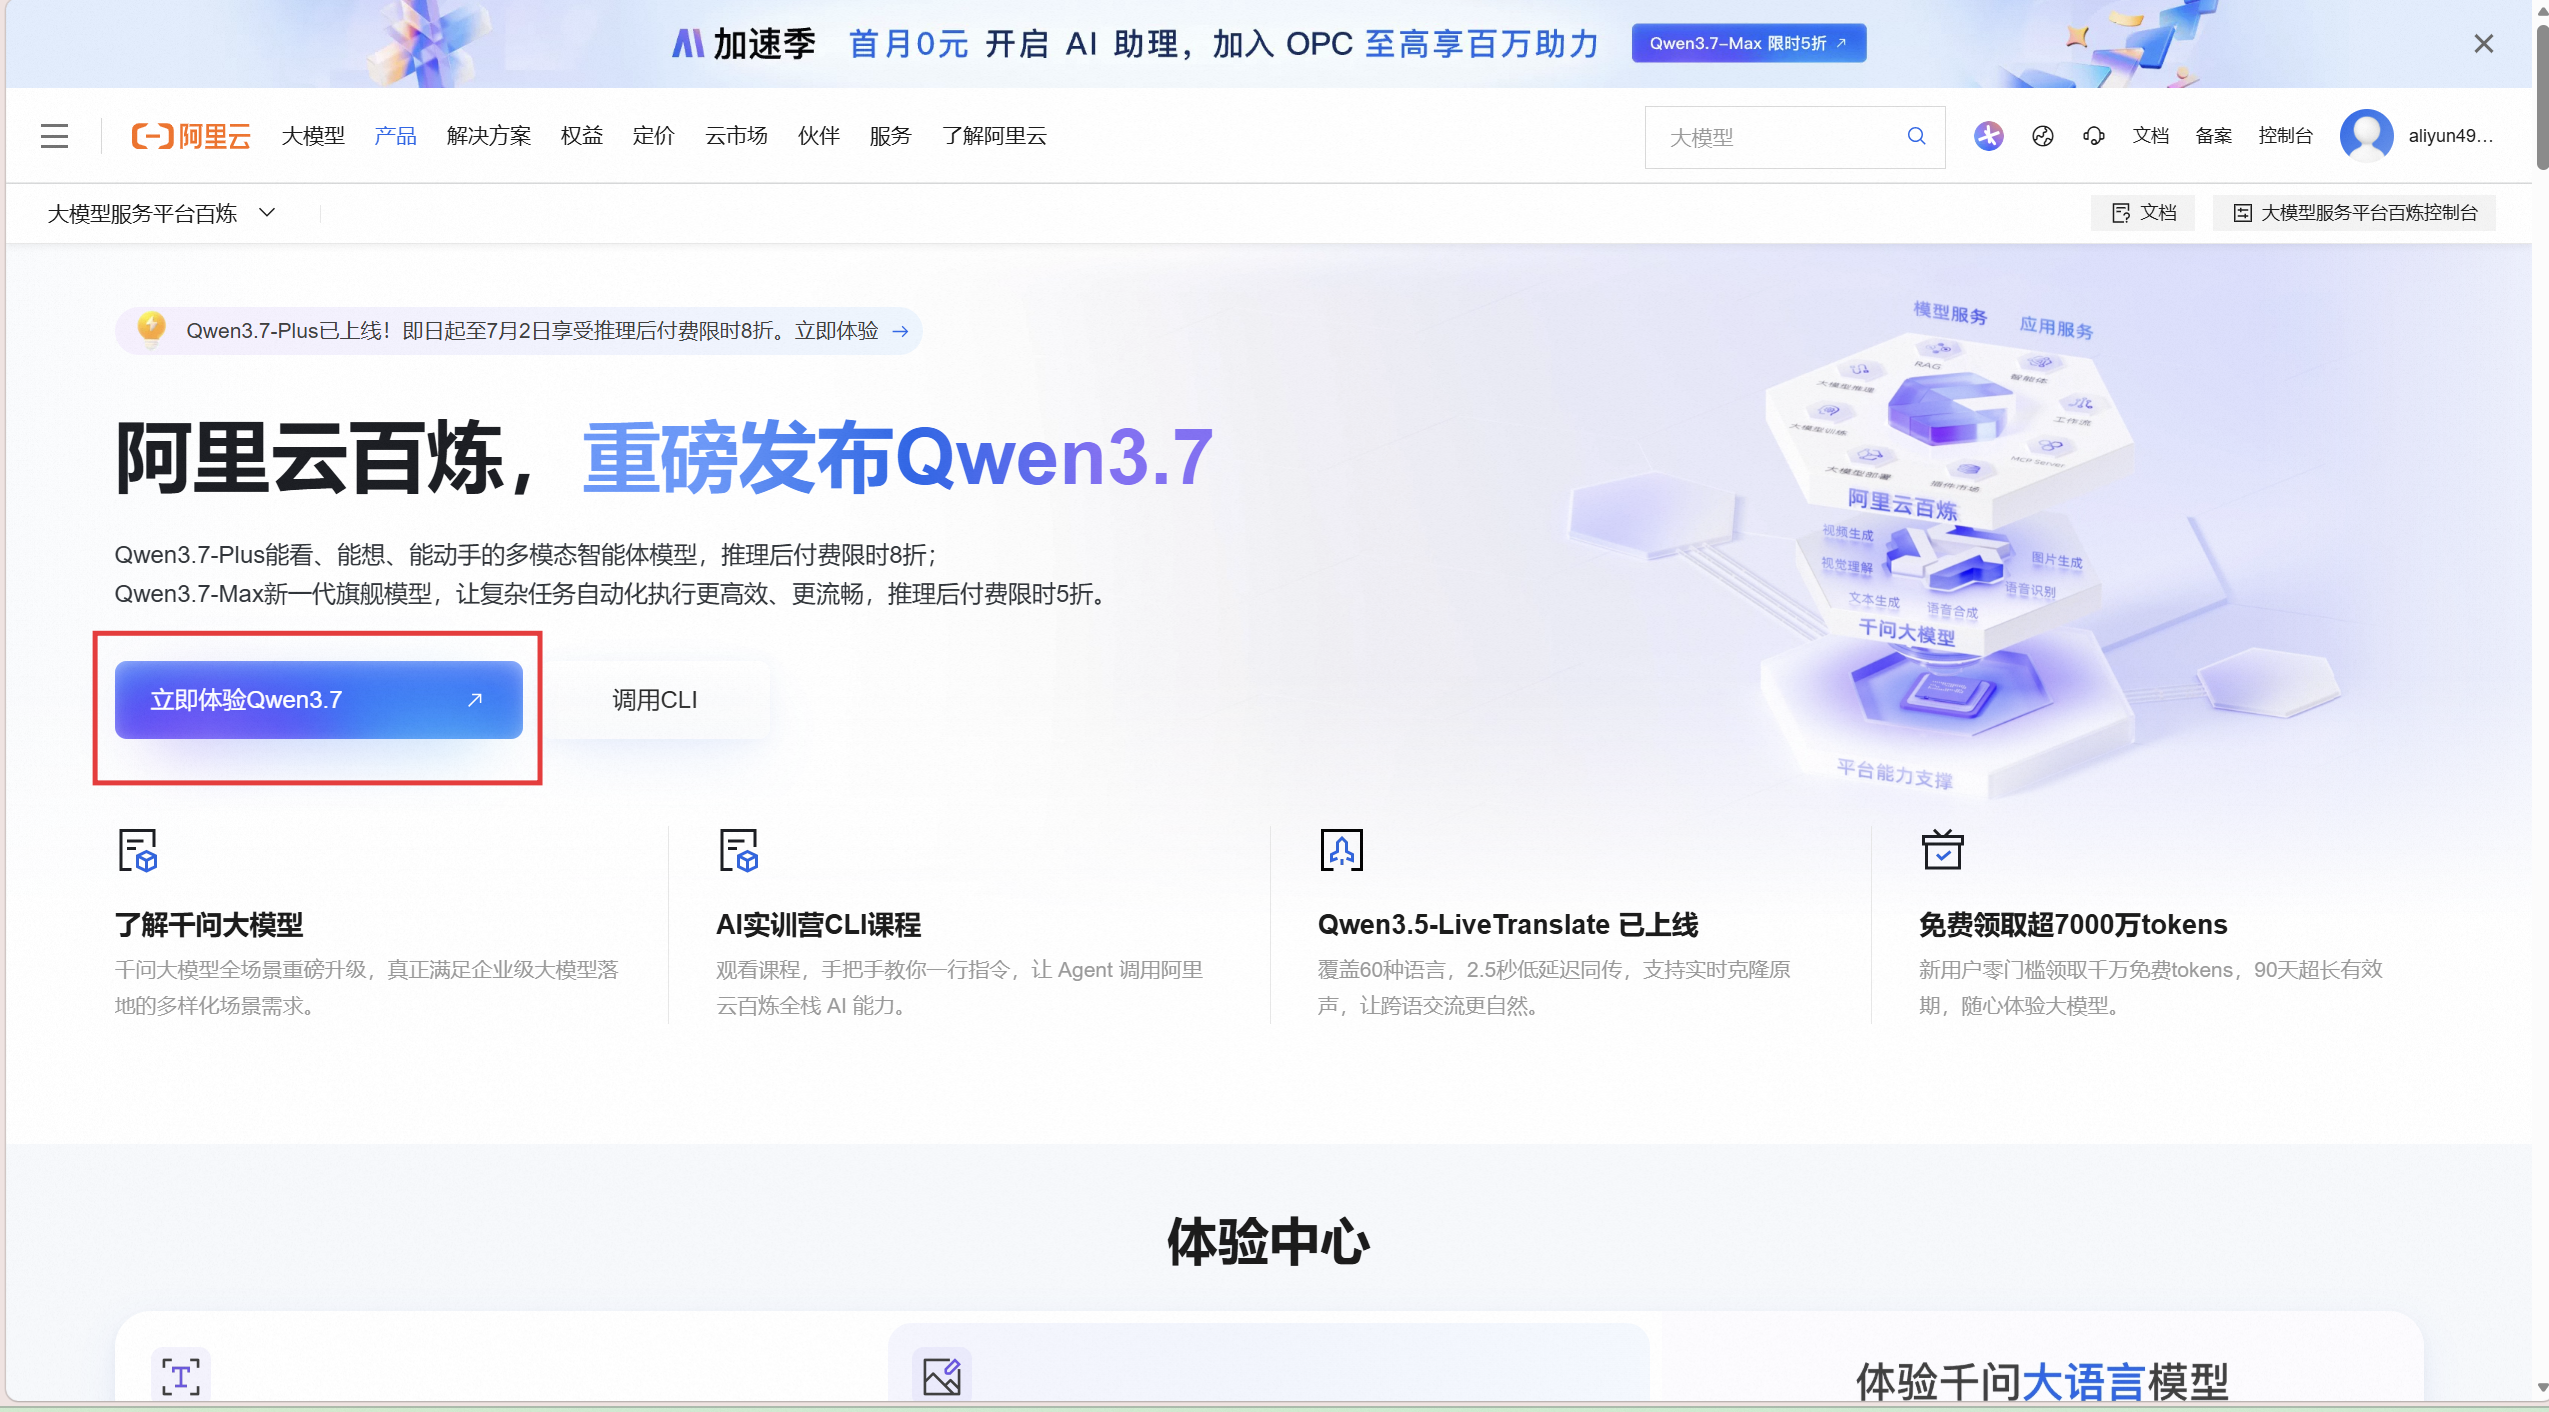Image resolution: width=2549 pixels, height=1412 pixels.
Task: Close the top promotional banner
Action: [x=2483, y=44]
